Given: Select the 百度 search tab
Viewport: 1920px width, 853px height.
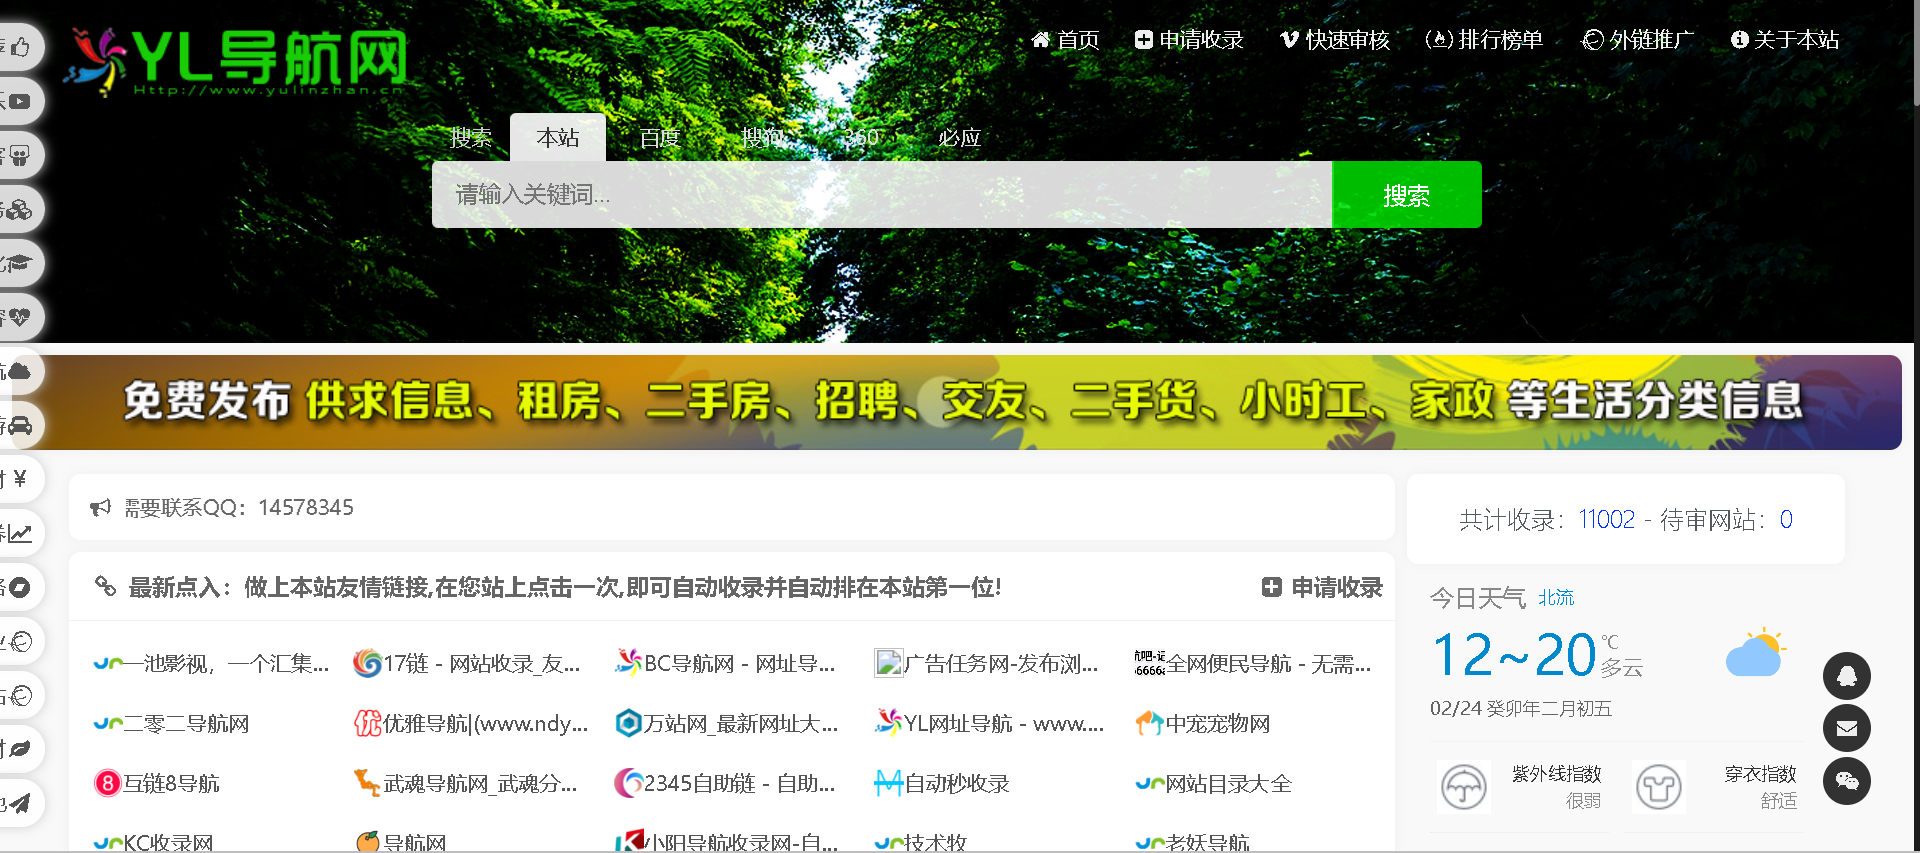Looking at the screenshot, I should coord(660,137).
